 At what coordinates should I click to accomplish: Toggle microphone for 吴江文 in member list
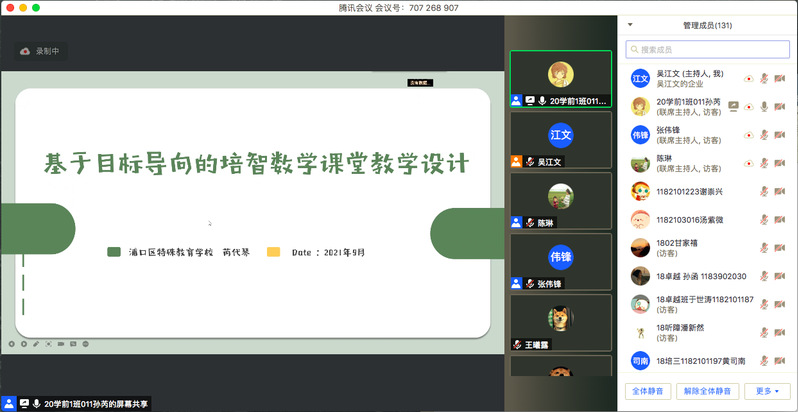[x=764, y=78]
